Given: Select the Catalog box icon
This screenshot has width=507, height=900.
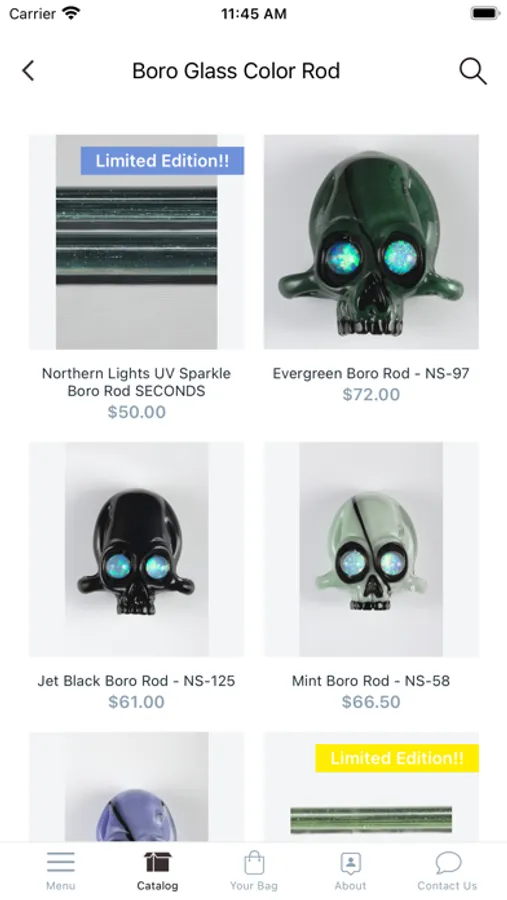Looking at the screenshot, I should click(157, 862).
